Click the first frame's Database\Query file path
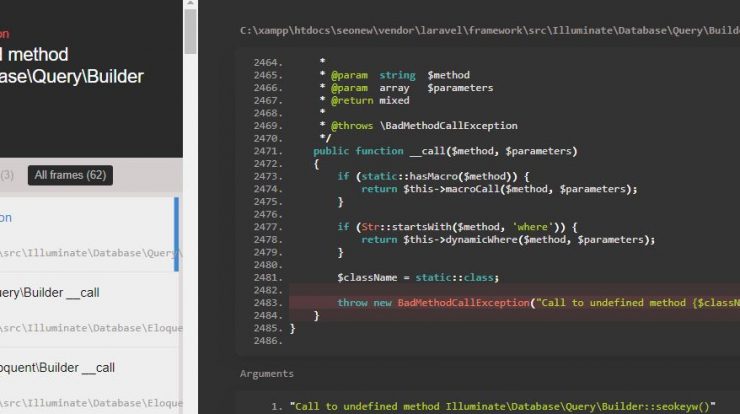 pyautogui.click(x=91, y=253)
